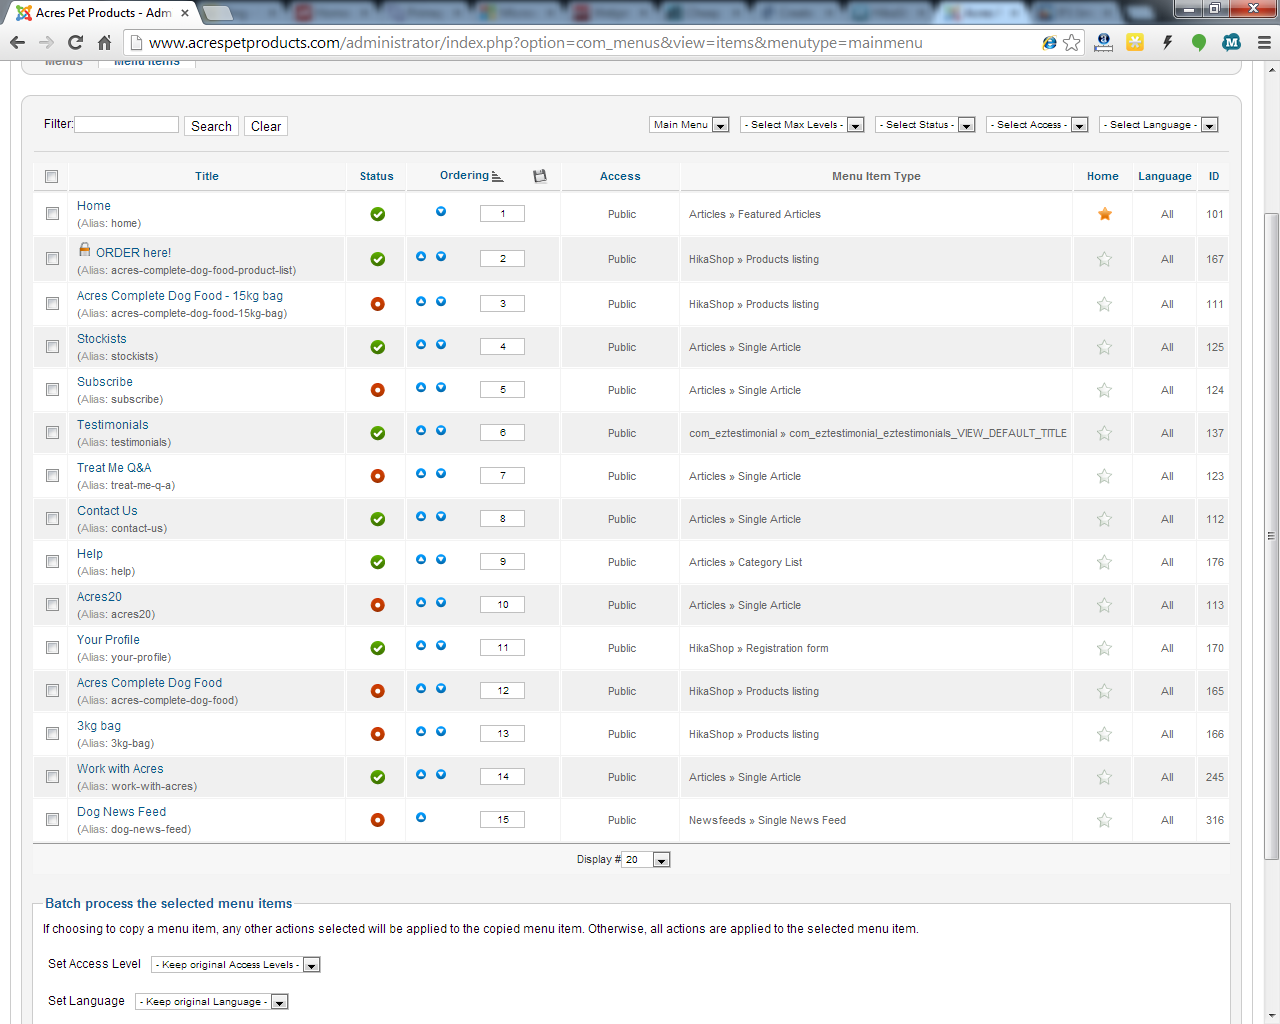Reload the page in browser
This screenshot has width=1280, height=1024.
tap(75, 42)
